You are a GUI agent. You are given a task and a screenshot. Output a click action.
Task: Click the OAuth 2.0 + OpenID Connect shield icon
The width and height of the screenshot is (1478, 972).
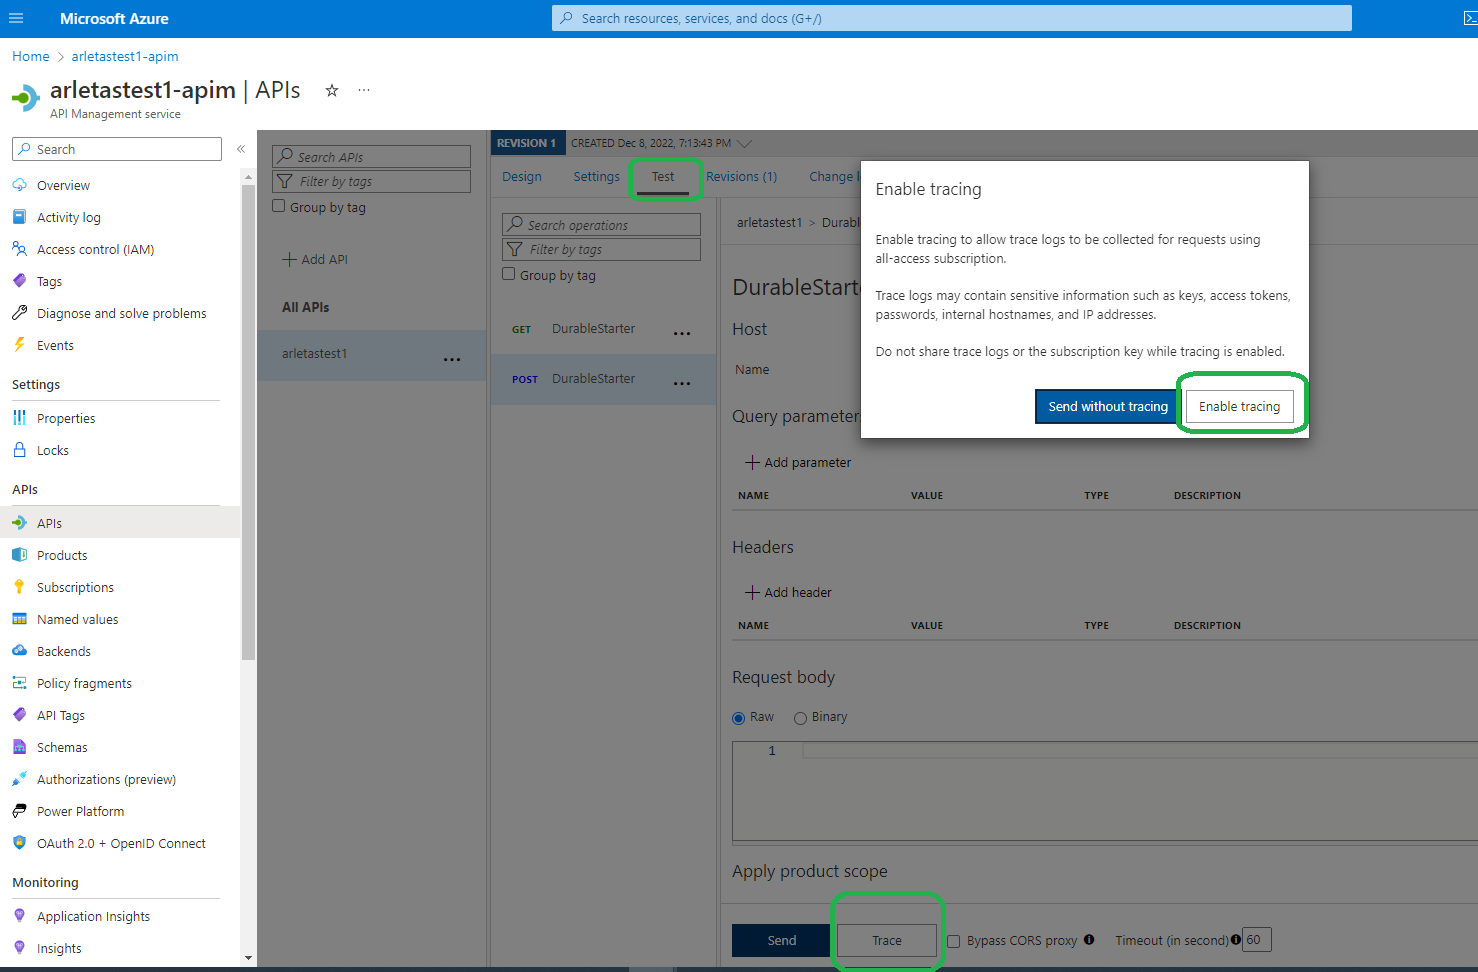pos(19,843)
